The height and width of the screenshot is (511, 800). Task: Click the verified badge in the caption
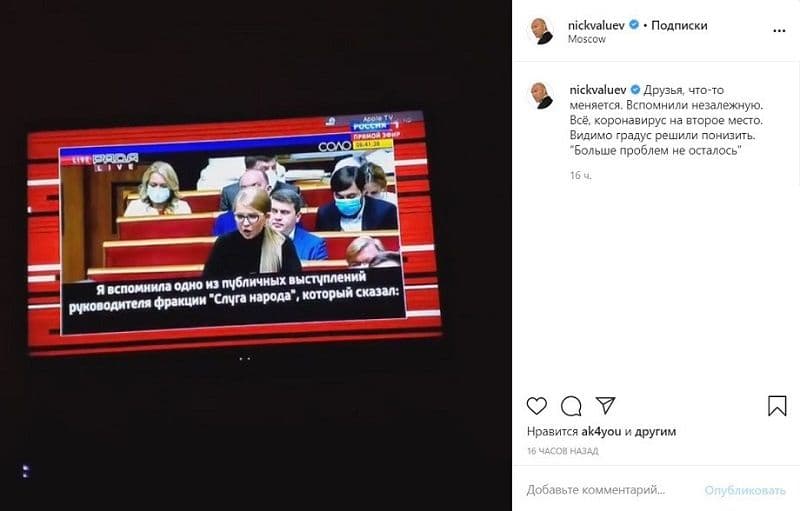click(635, 90)
